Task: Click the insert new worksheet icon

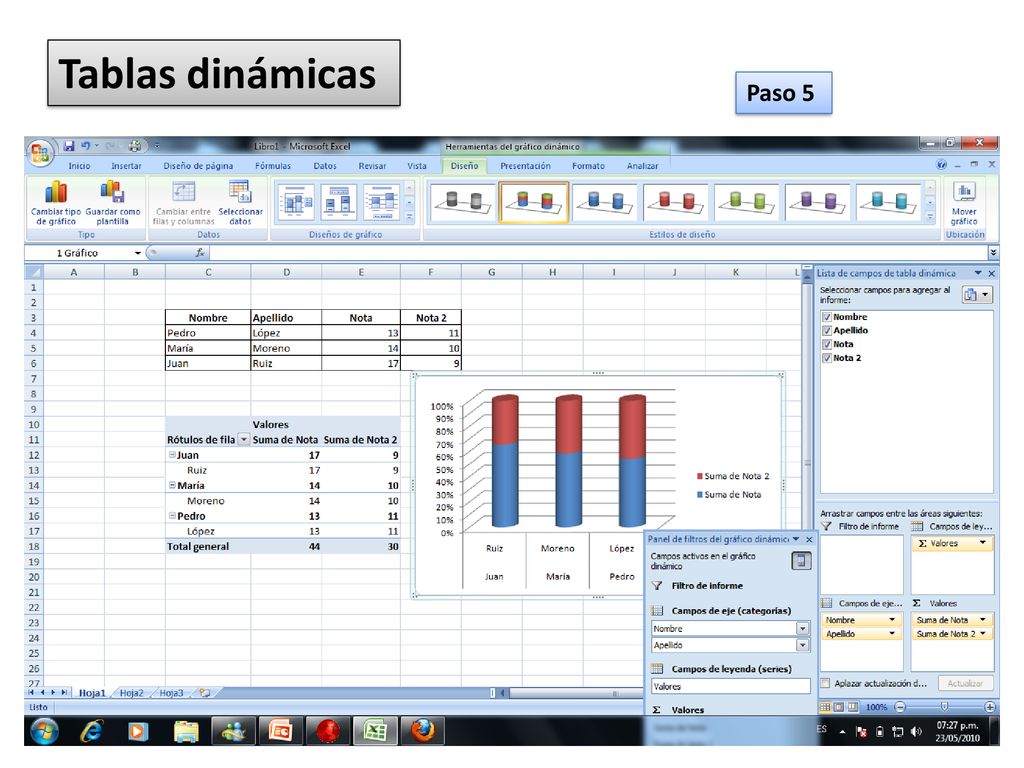Action: [205, 693]
